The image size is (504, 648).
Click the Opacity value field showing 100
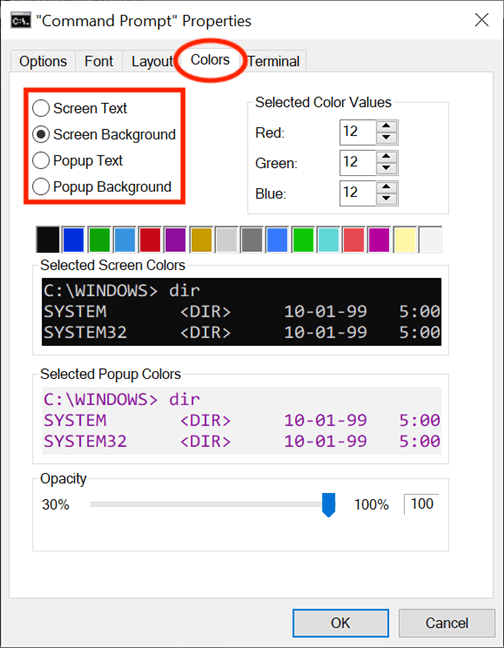tap(421, 504)
